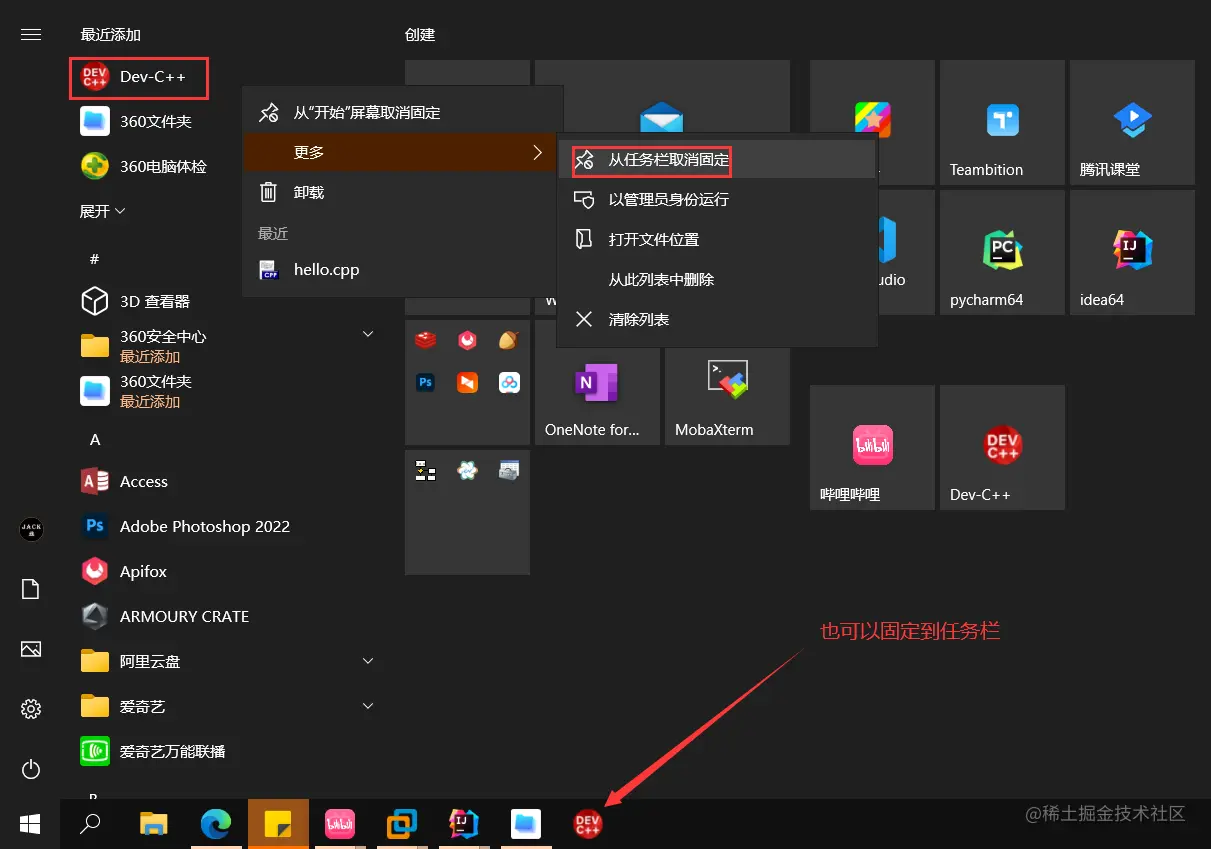
Task: Click the A letter heading in app list
Action: [x=95, y=440]
